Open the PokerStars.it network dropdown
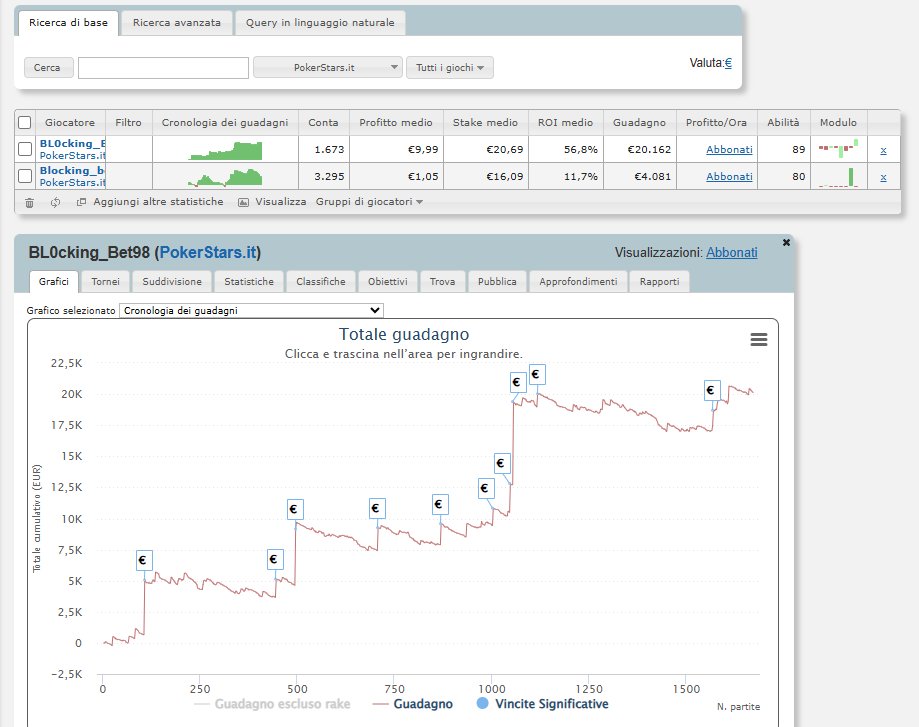 pos(328,67)
